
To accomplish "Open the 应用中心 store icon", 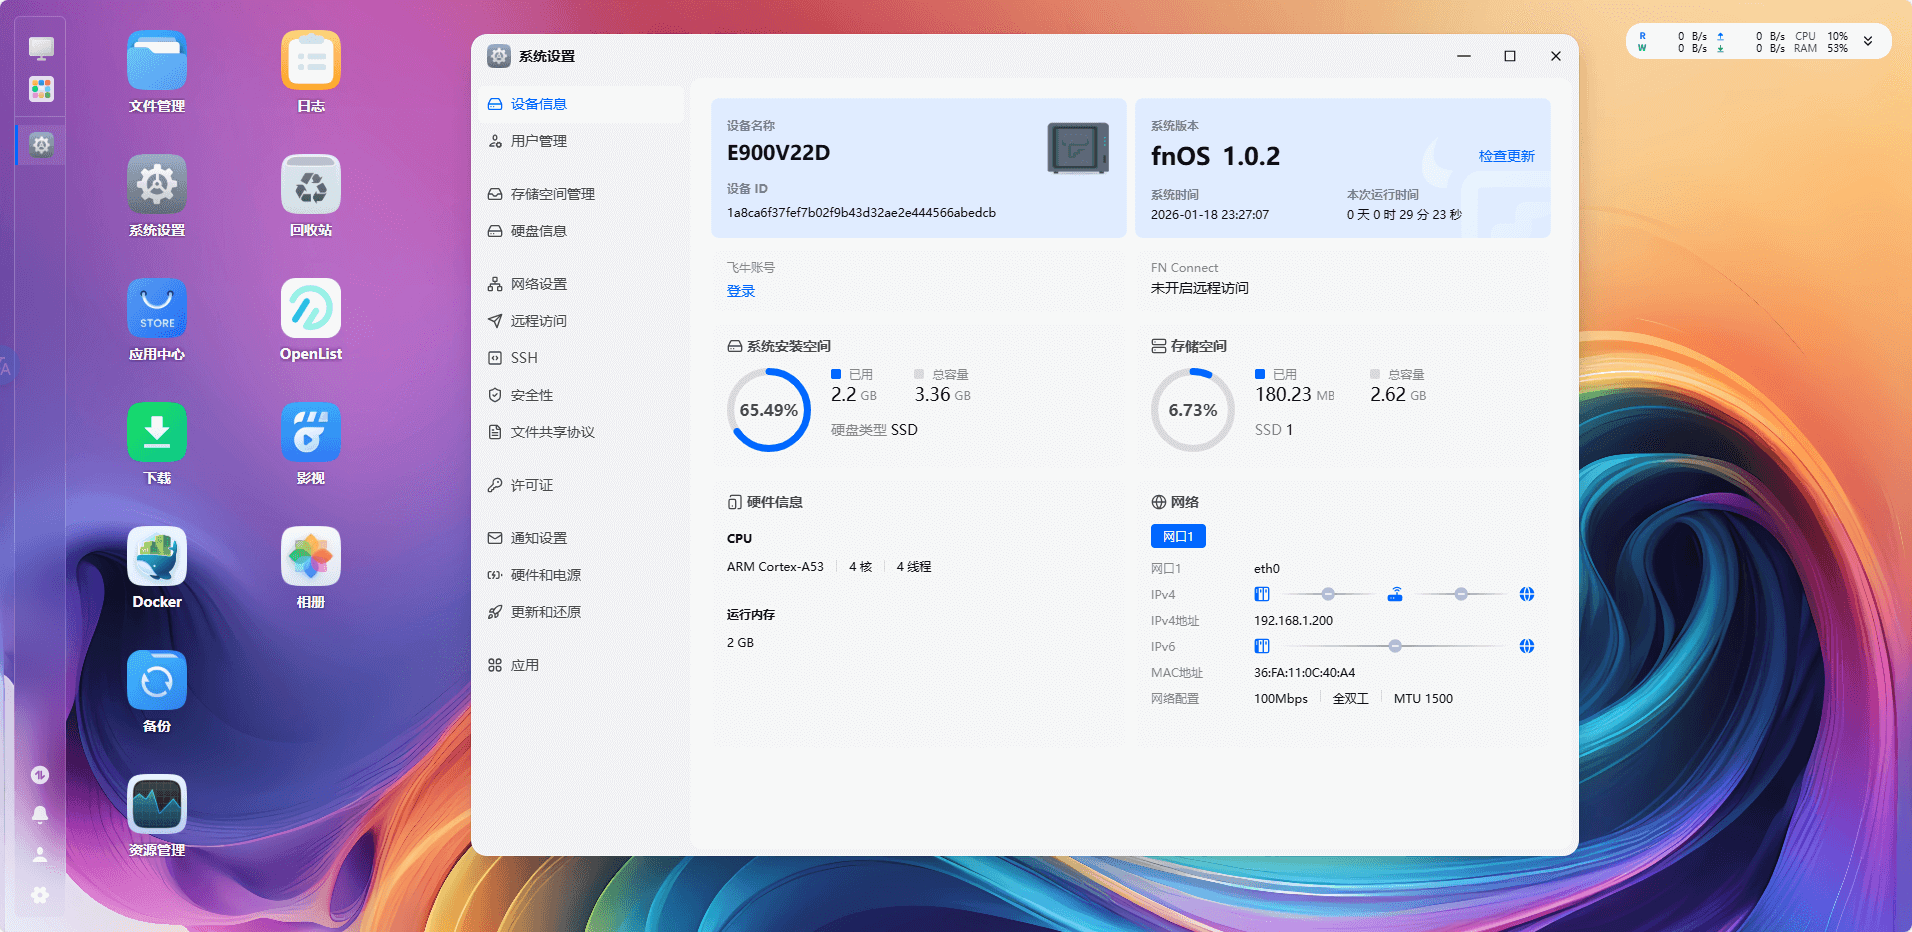I will (157, 309).
